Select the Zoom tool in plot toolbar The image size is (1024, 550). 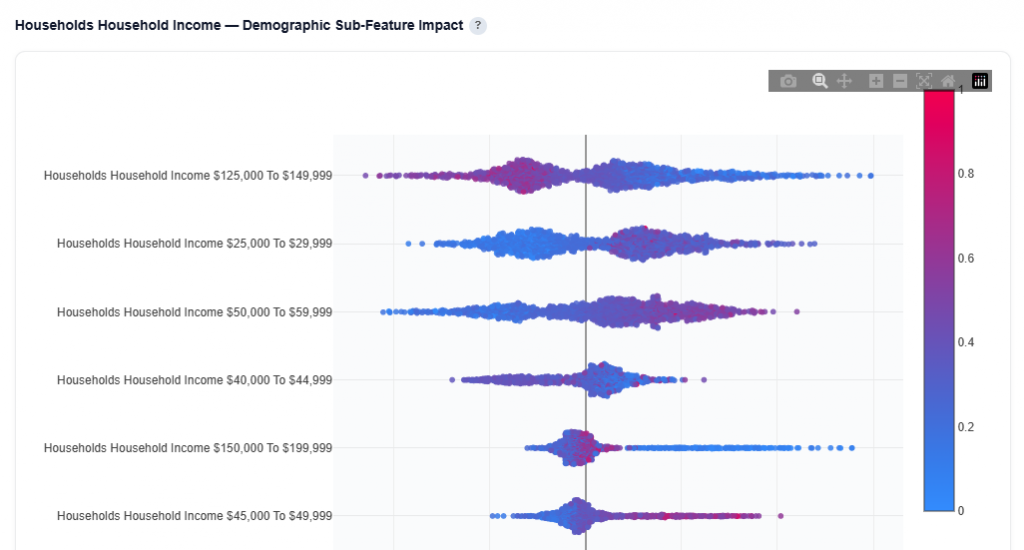[x=820, y=81]
